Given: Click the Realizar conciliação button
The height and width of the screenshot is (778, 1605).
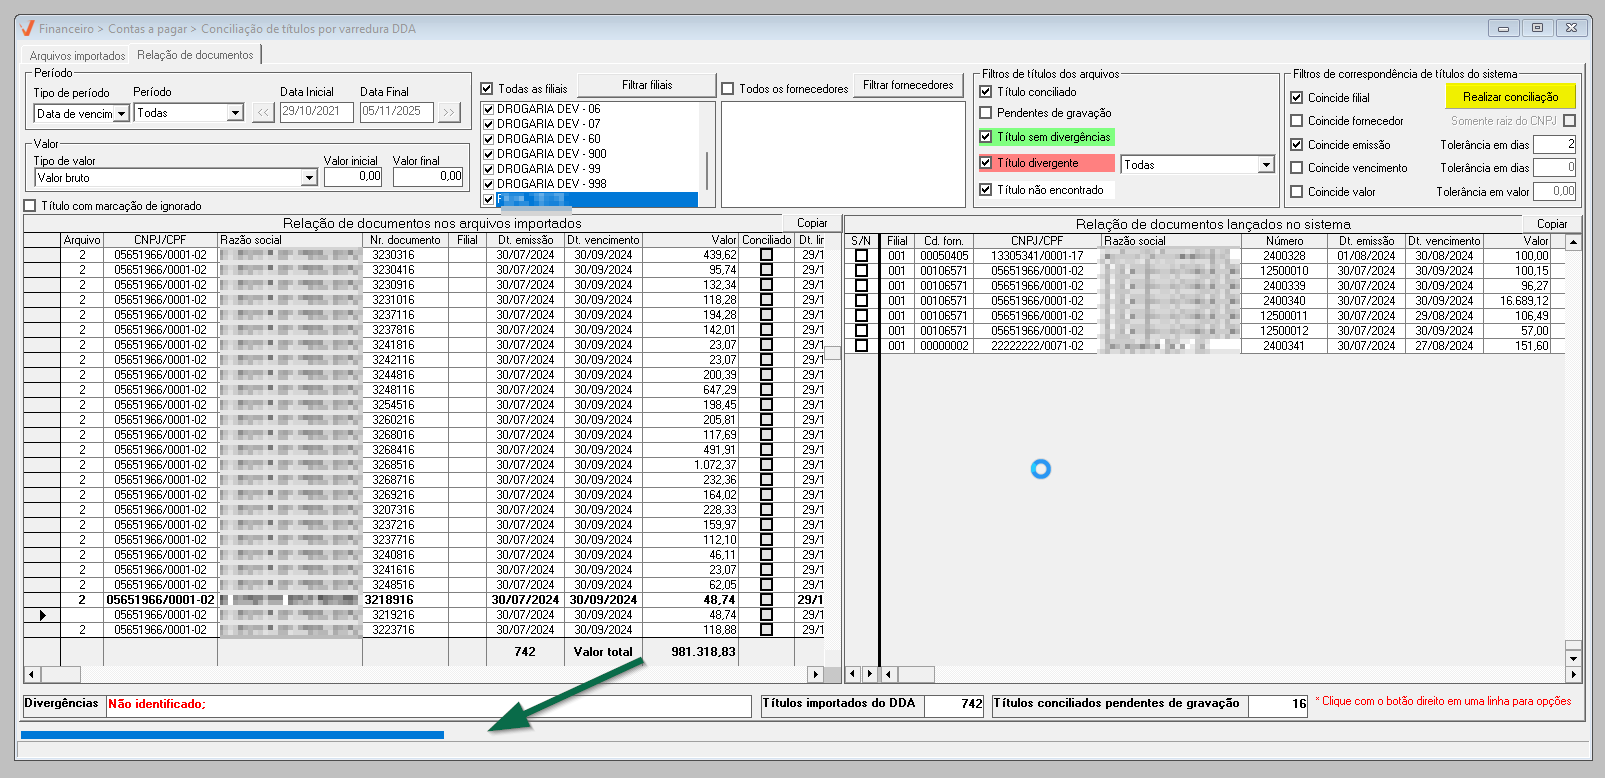Looking at the screenshot, I should click(x=1510, y=97).
